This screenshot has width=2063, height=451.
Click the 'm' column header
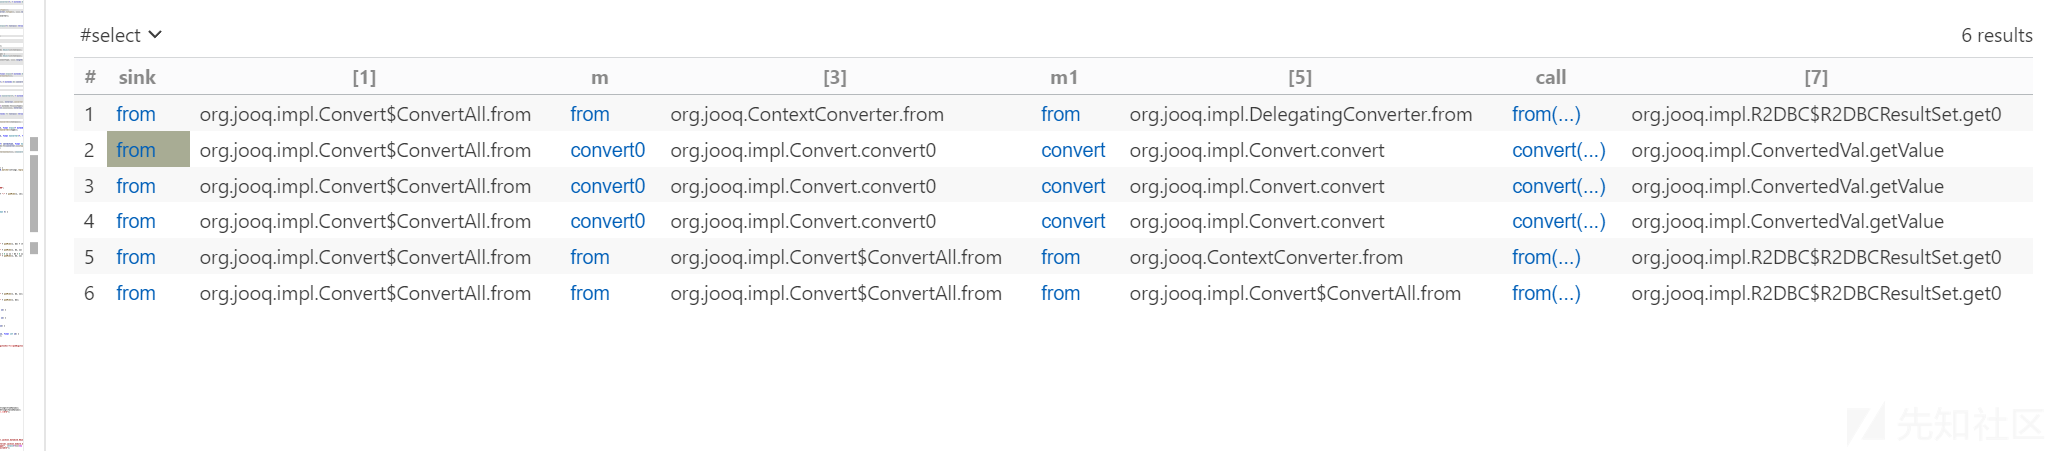pos(600,77)
